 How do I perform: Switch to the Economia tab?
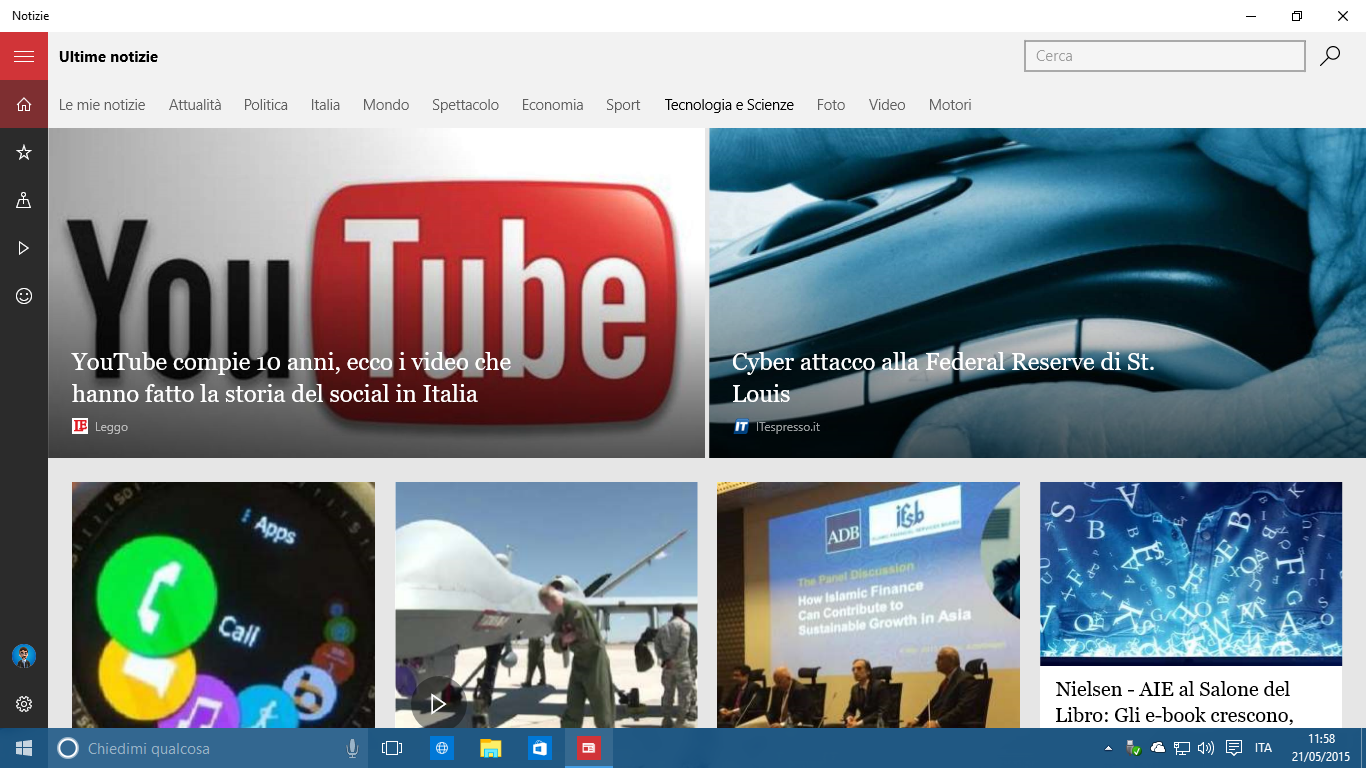pyautogui.click(x=552, y=105)
